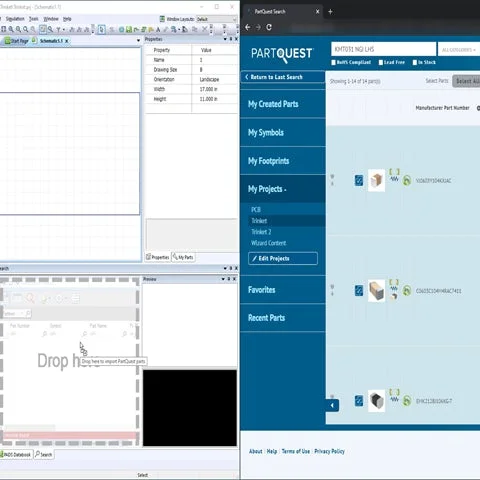
Task: Open the Window menu
Action: pos(51,19)
